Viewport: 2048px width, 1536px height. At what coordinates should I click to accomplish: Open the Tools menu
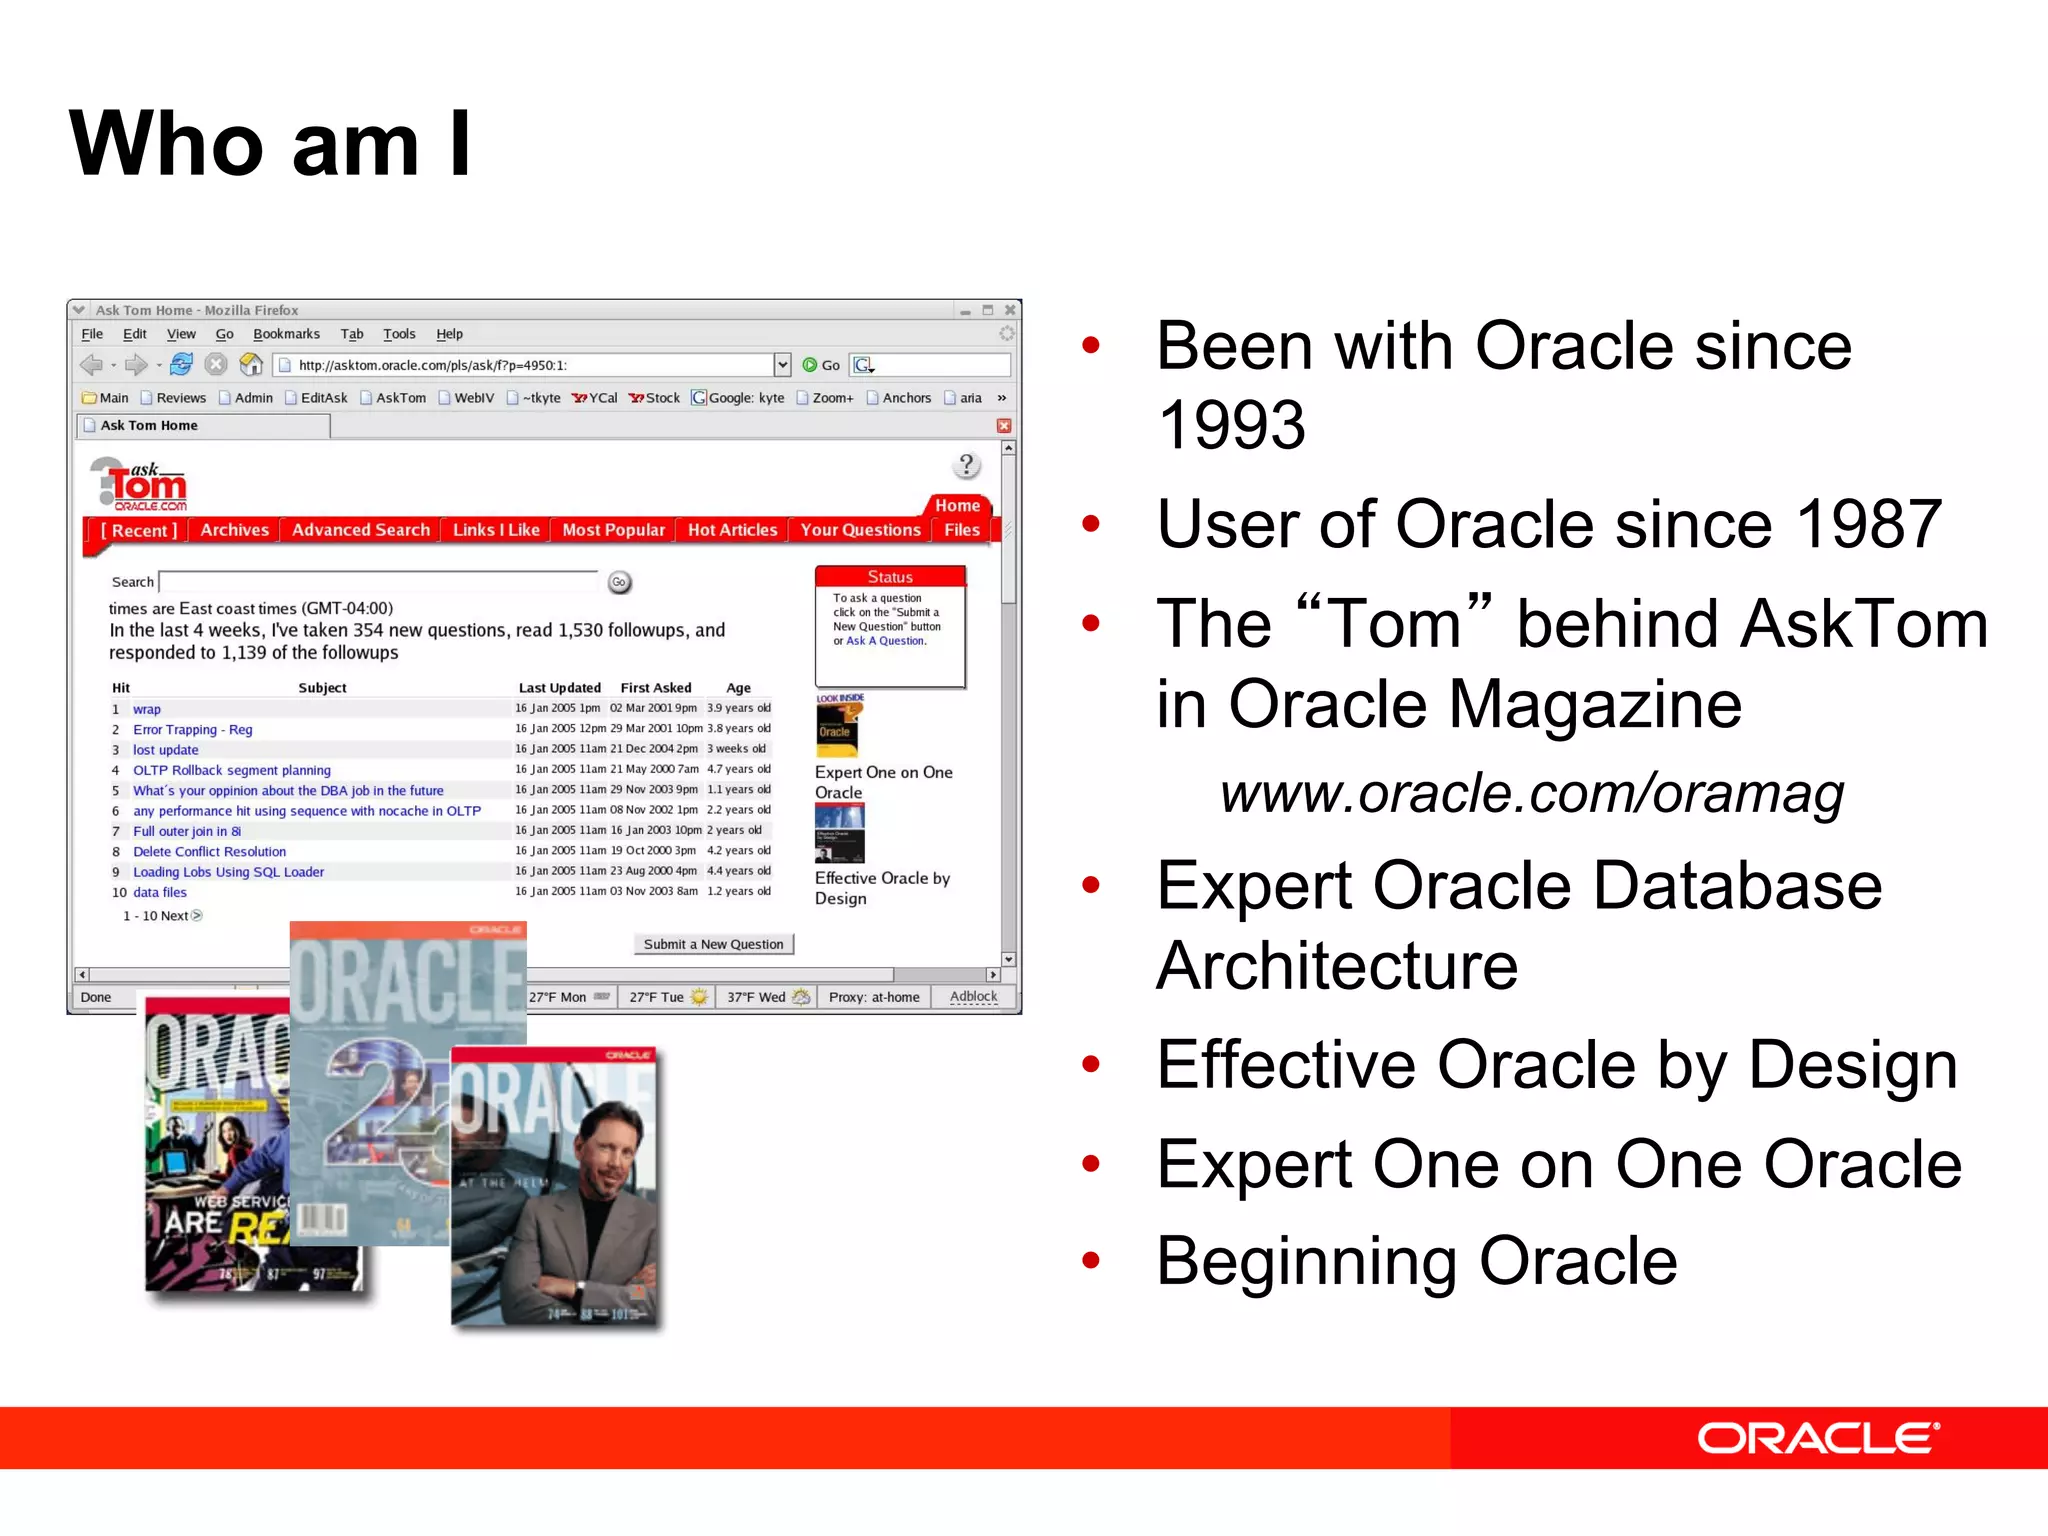[x=399, y=334]
